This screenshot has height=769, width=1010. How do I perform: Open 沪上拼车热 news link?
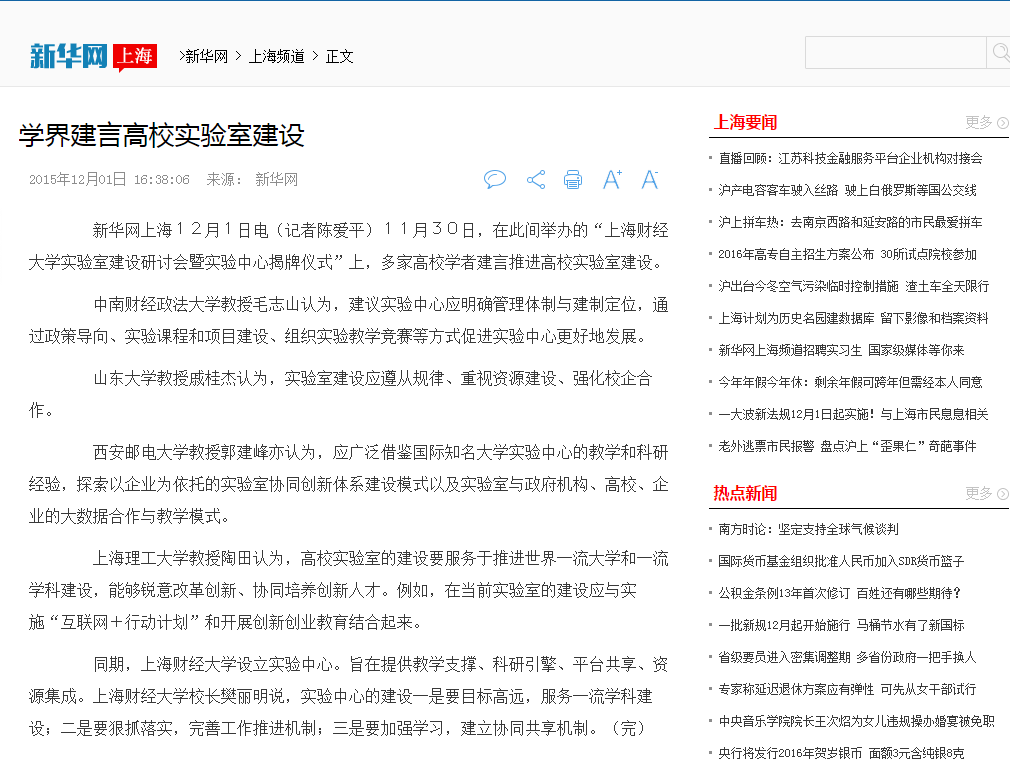click(850, 222)
